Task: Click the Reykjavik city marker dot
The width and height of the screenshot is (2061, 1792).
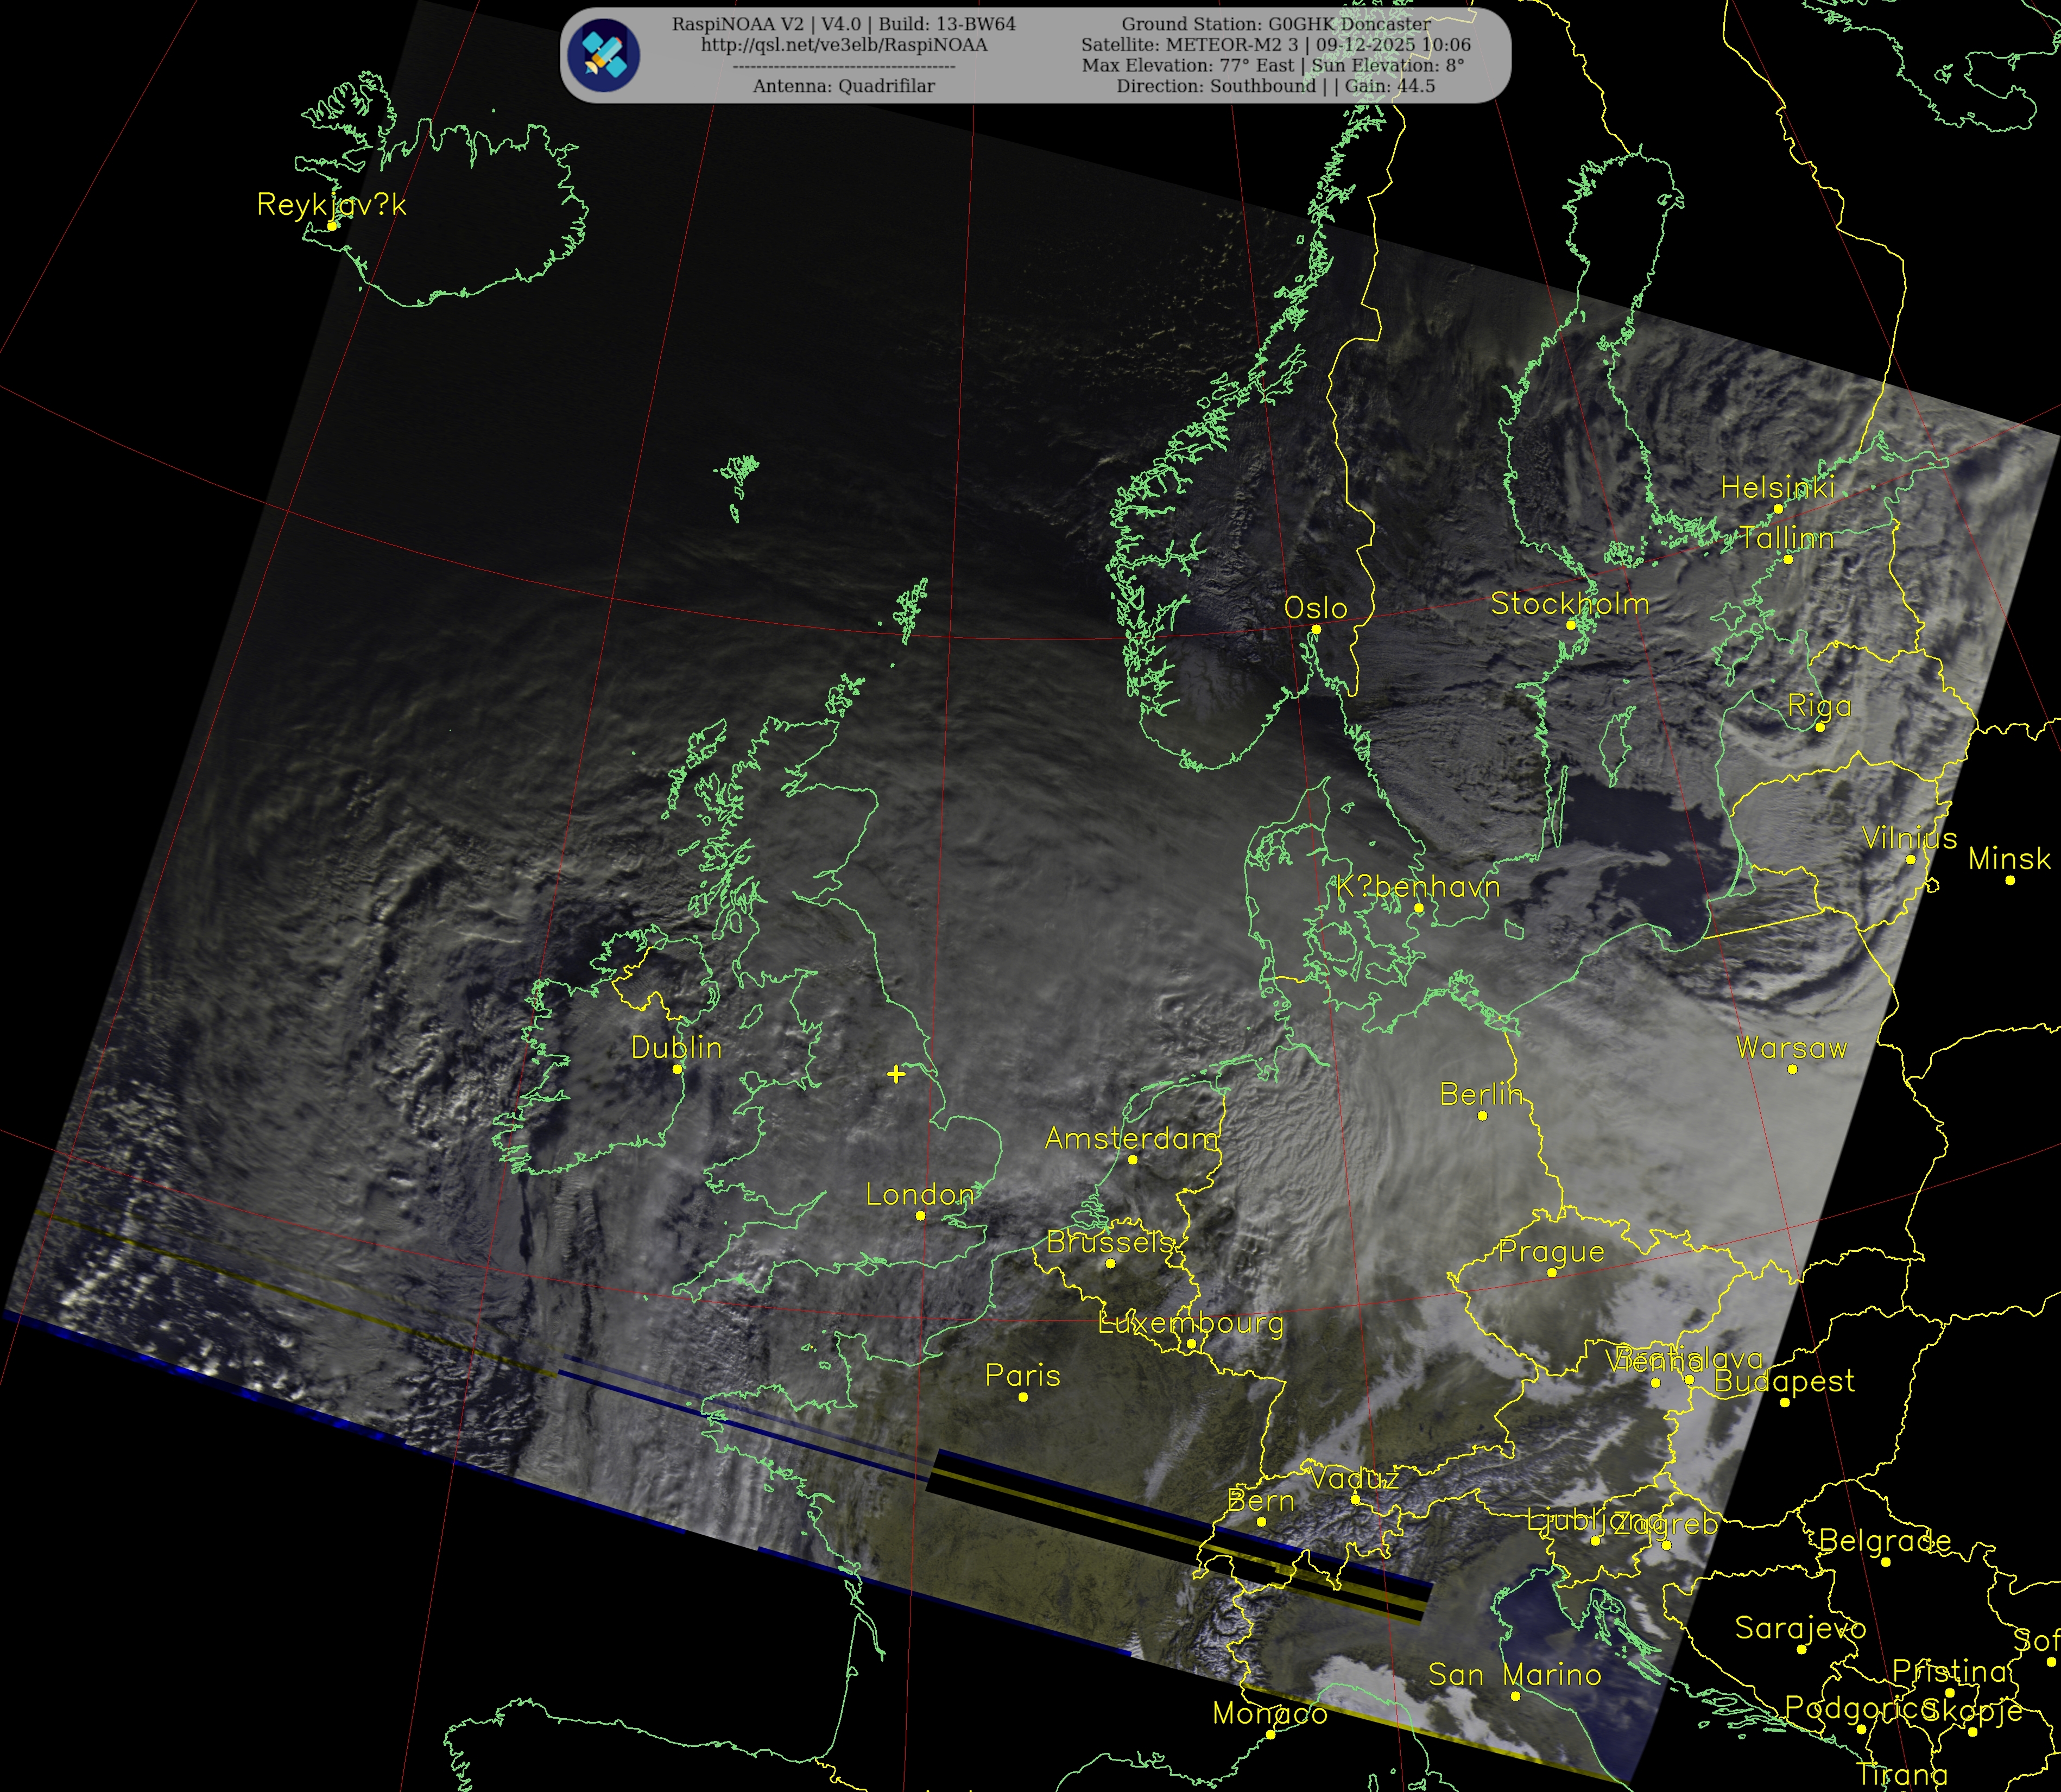Action: tap(332, 226)
